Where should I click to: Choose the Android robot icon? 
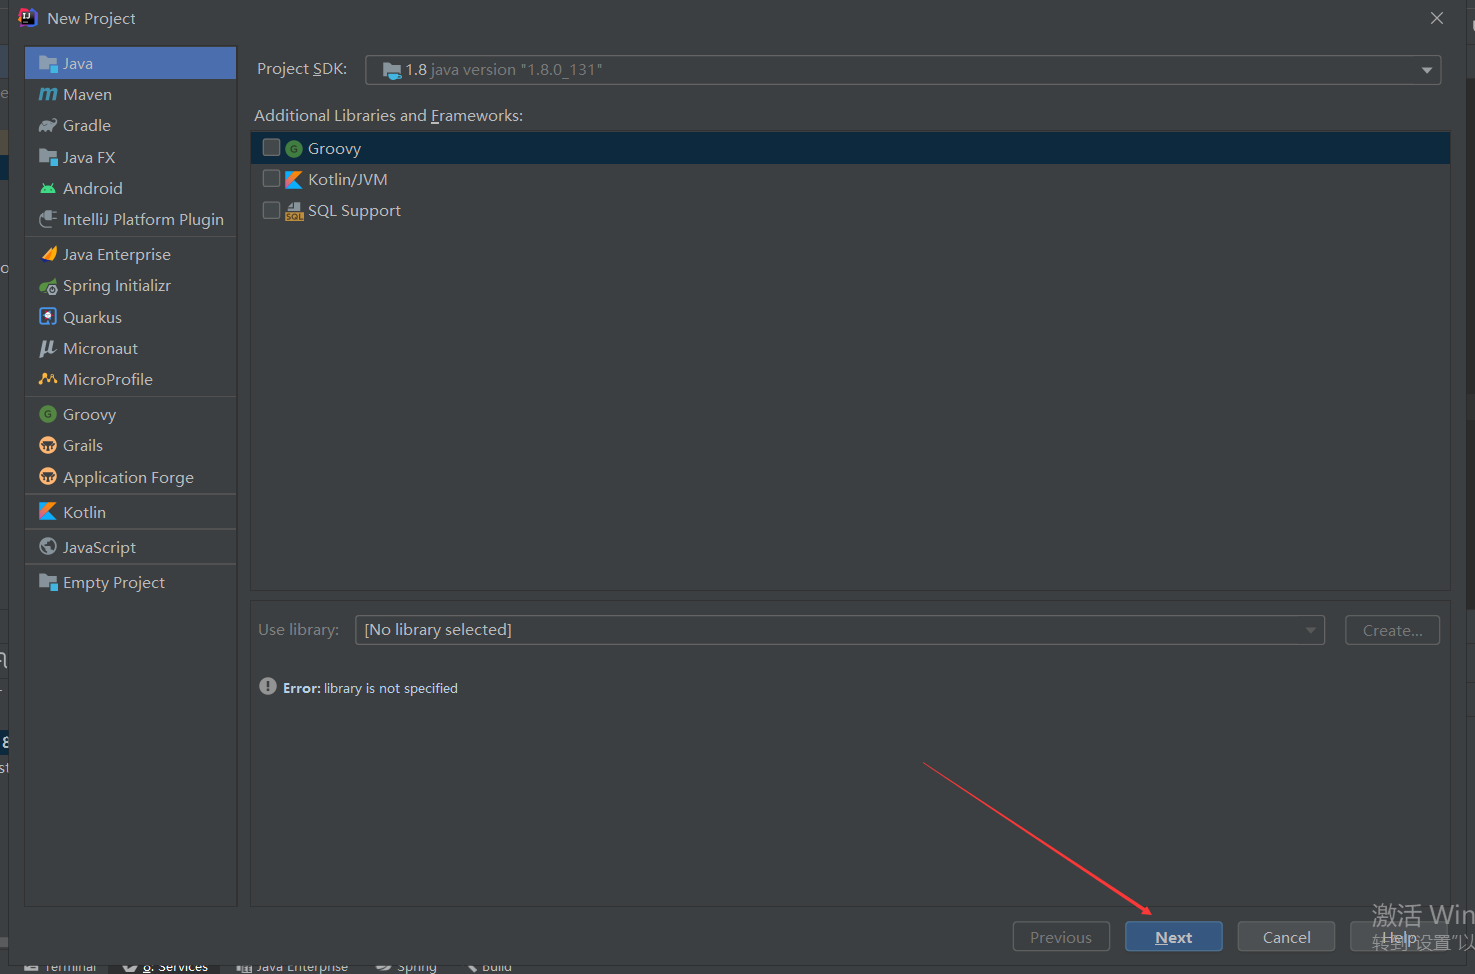click(48, 188)
